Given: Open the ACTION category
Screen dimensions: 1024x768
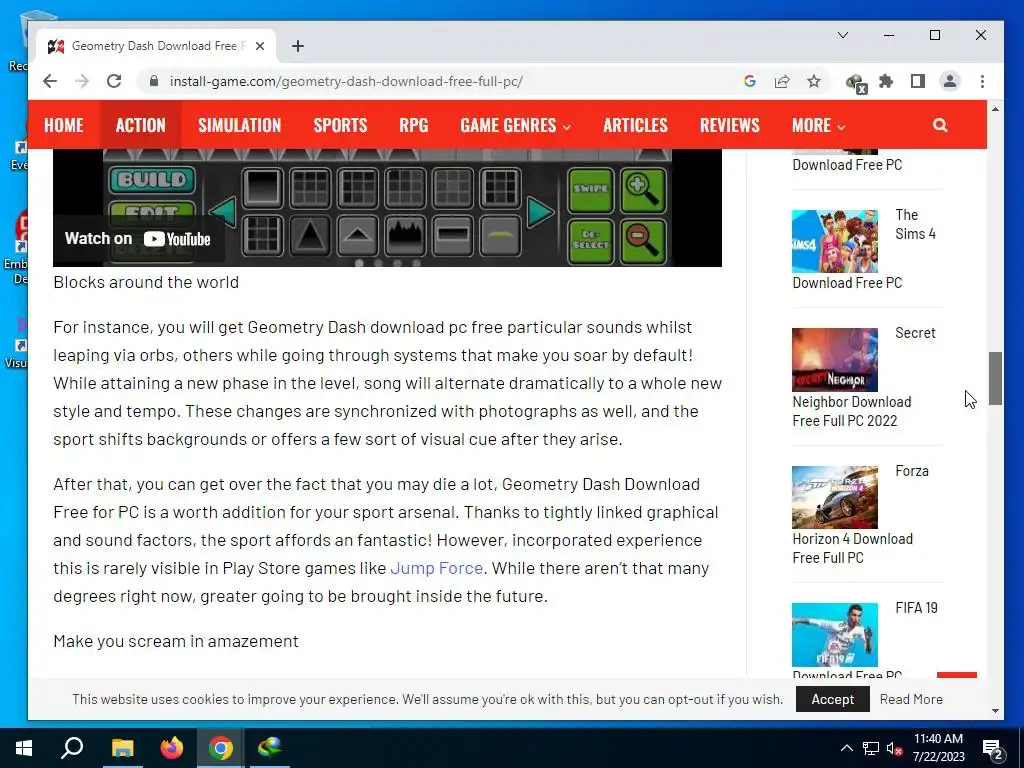Looking at the screenshot, I should (x=140, y=125).
